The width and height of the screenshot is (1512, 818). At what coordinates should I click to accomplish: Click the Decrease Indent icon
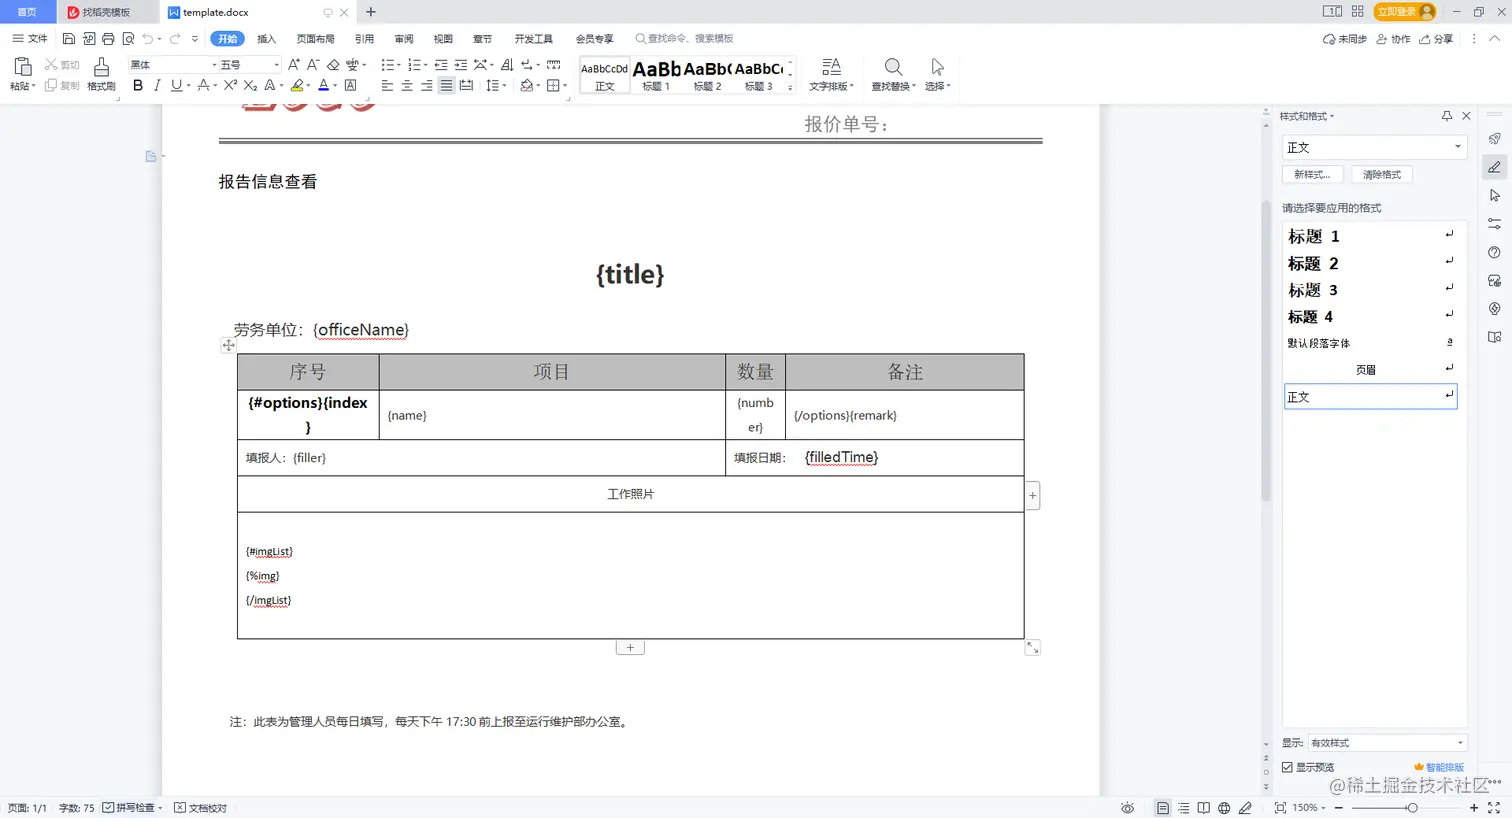tap(441, 65)
